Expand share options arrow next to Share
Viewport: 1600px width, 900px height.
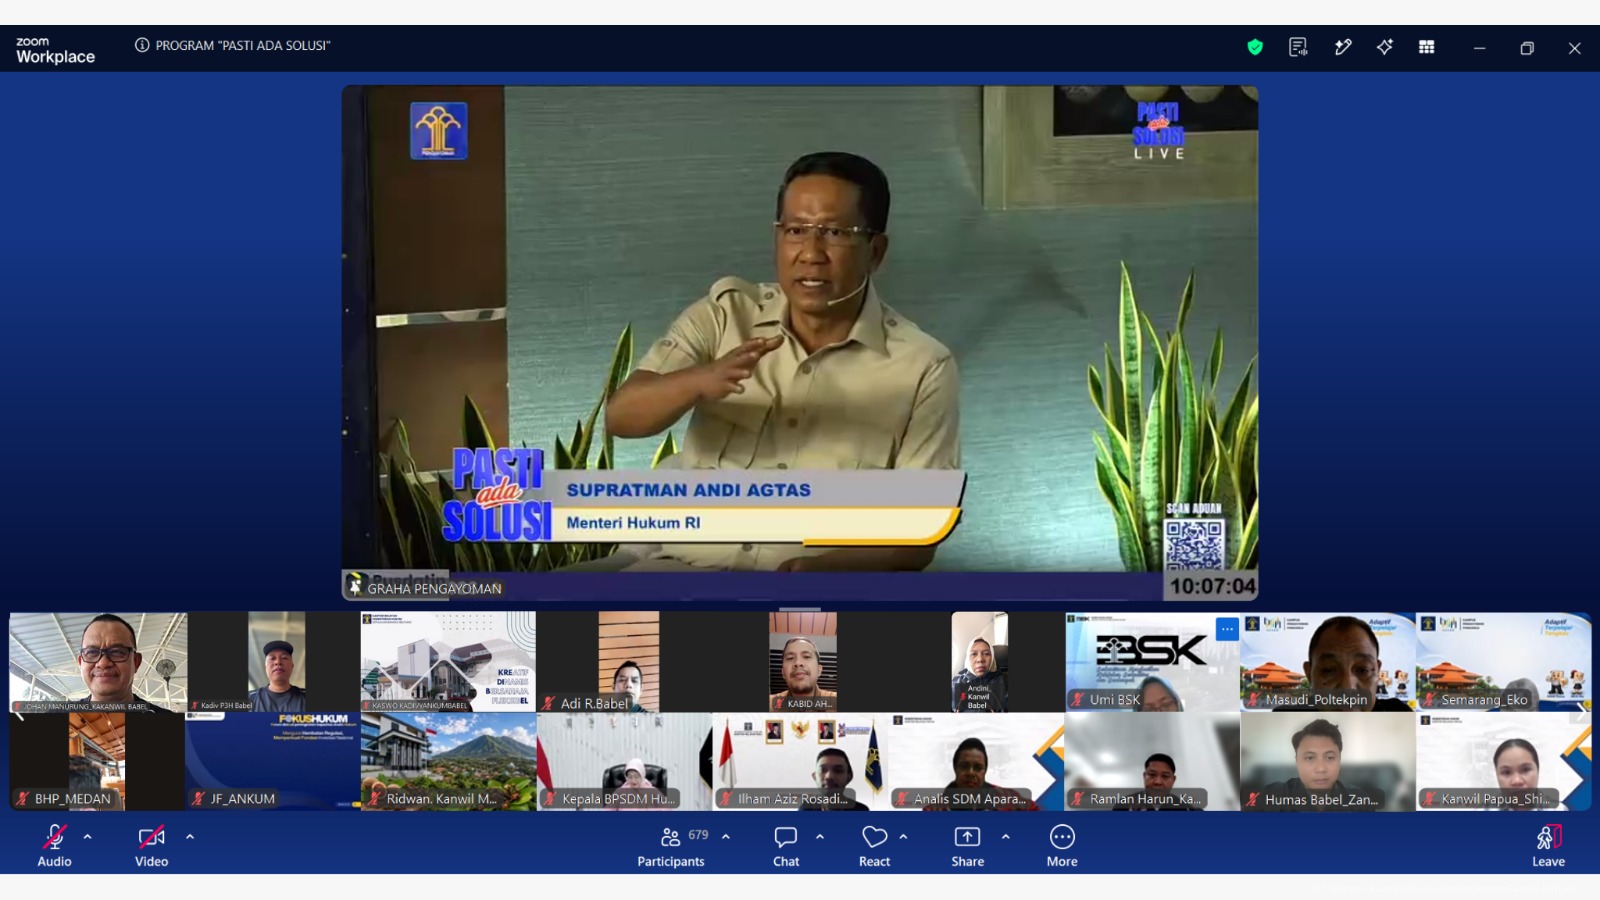pos(1005,837)
